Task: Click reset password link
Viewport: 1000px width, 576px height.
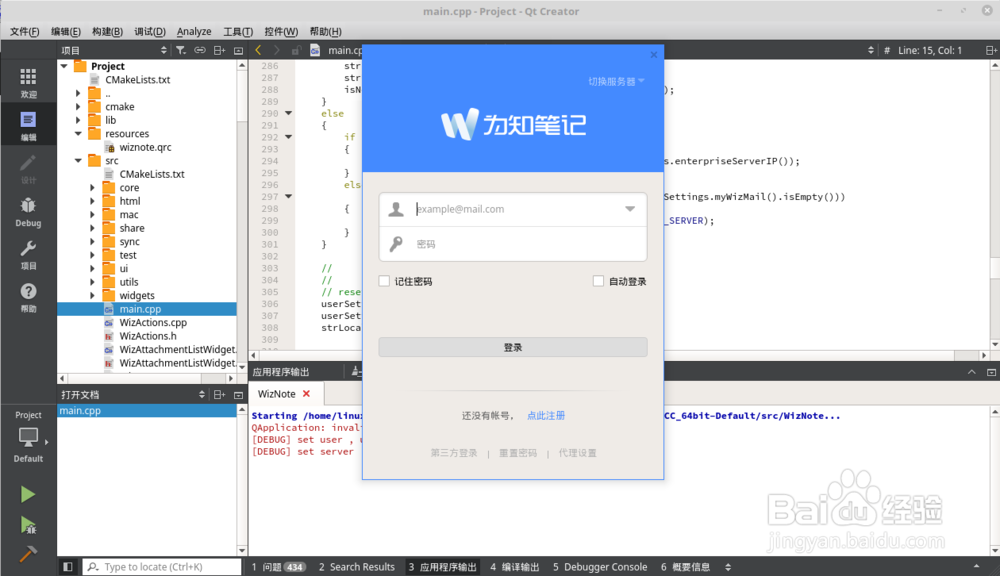Action: pyautogui.click(x=518, y=453)
